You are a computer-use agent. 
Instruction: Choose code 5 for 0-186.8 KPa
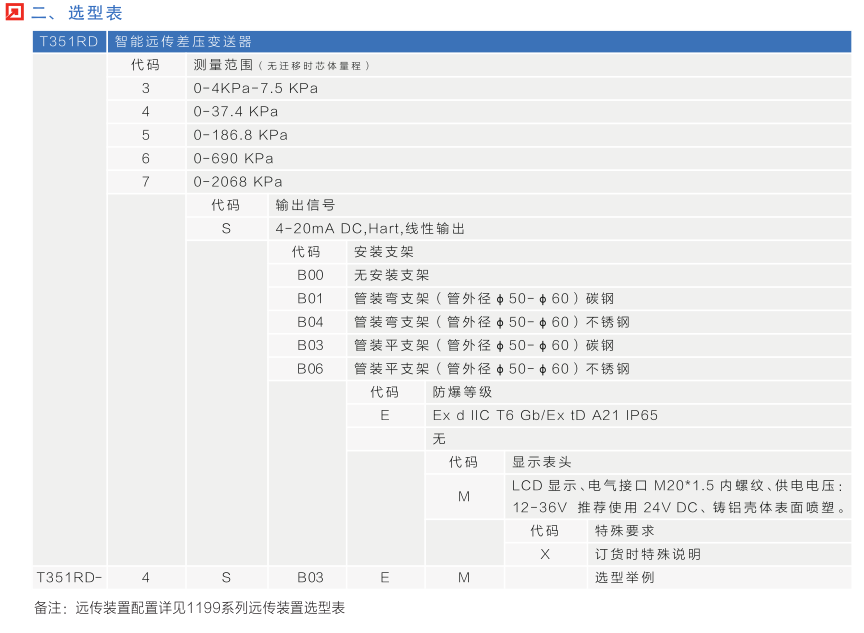coord(145,134)
